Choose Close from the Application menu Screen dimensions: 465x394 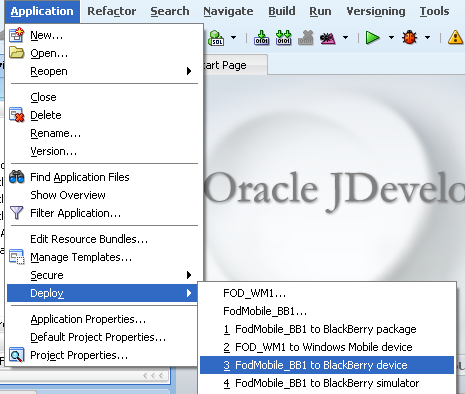pyautogui.click(x=105, y=97)
